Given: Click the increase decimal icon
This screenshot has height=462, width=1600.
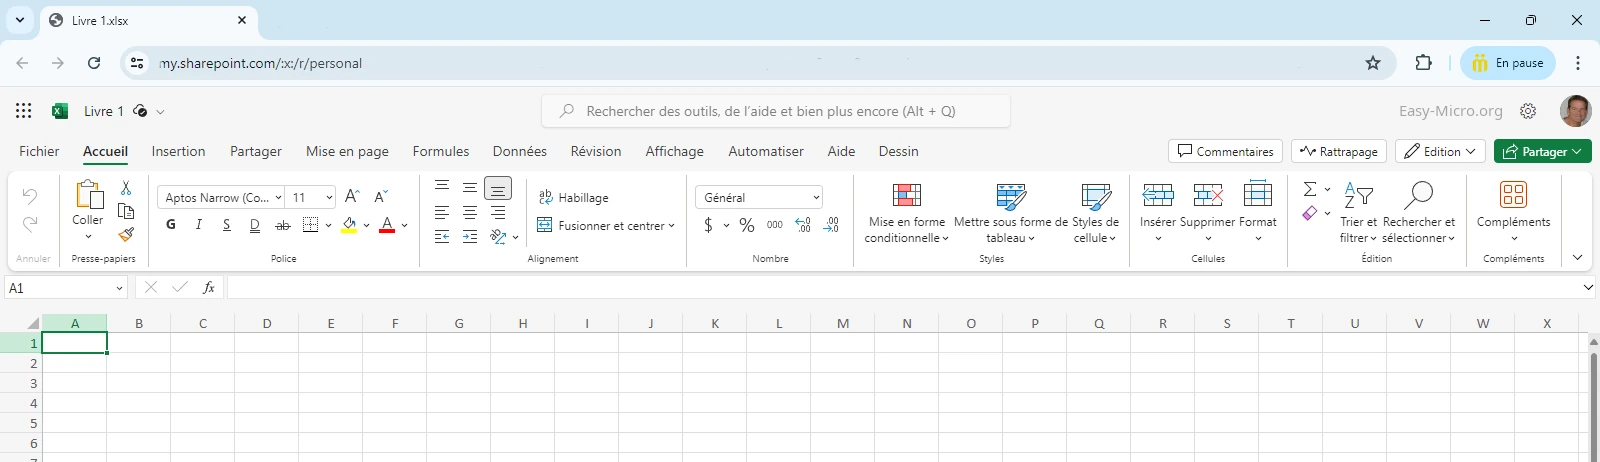Looking at the screenshot, I should click(x=803, y=226).
